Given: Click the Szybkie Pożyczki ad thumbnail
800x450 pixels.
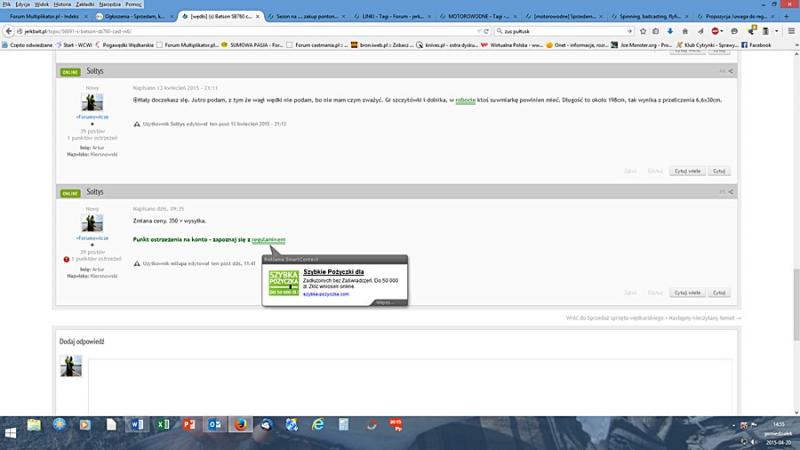Looking at the screenshot, I should coord(283,284).
